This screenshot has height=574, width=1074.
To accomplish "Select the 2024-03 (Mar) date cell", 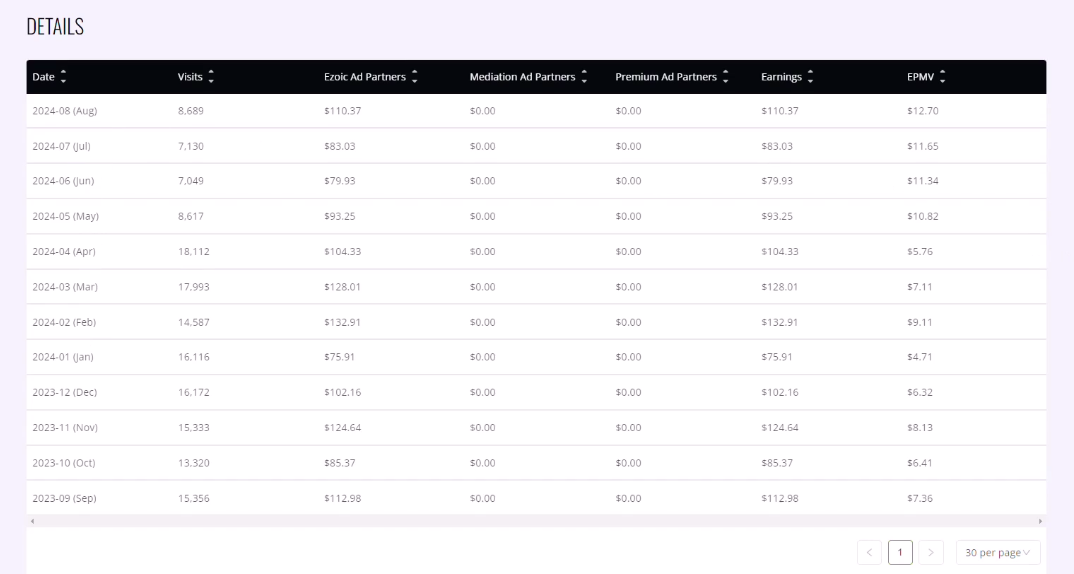I will [64, 286].
